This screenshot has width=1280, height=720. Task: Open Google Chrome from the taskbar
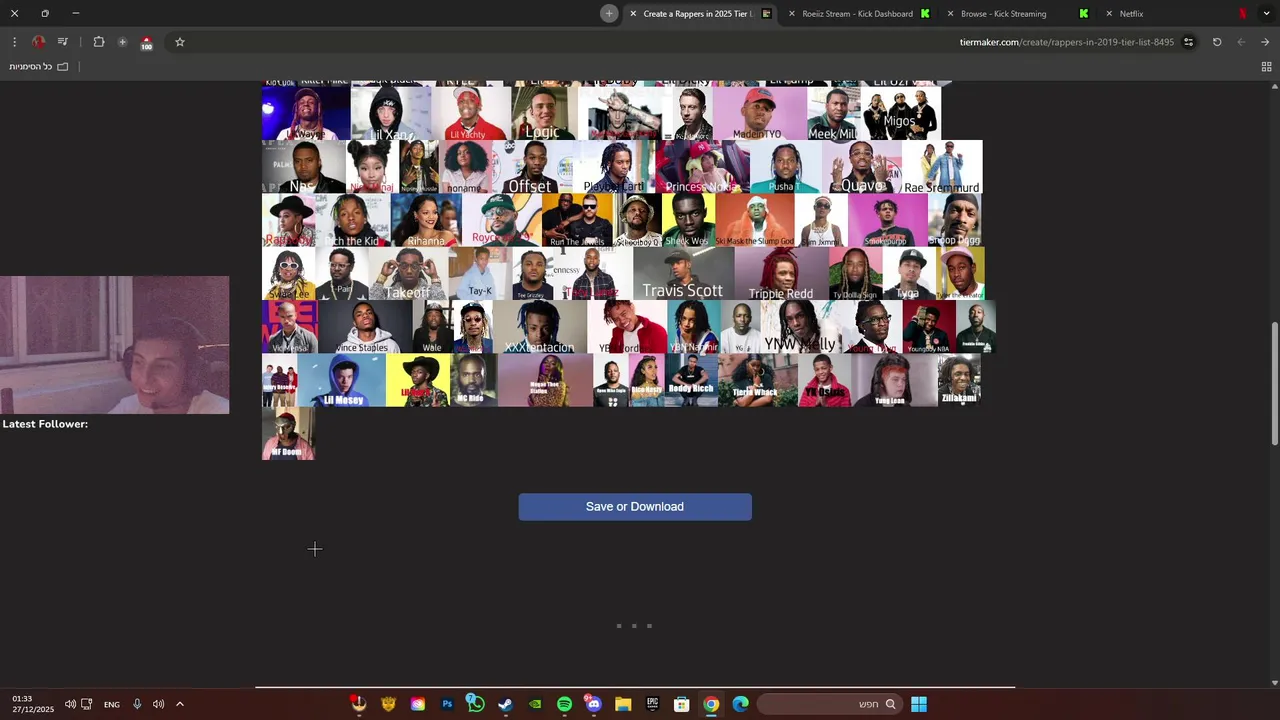(x=711, y=704)
